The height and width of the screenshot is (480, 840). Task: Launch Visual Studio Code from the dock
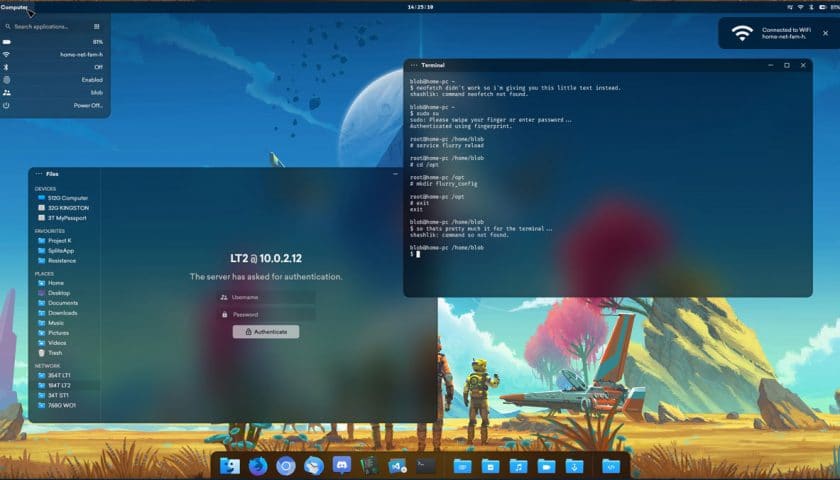398,466
